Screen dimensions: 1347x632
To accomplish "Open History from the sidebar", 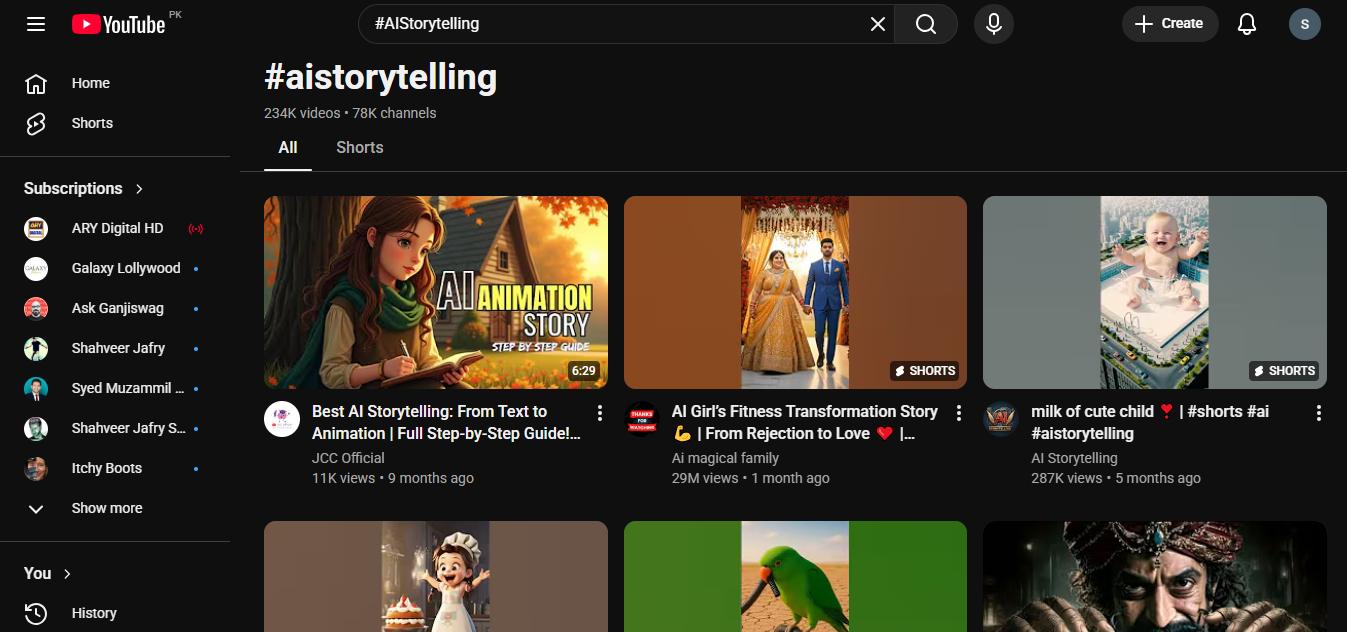I will pyautogui.click(x=96, y=613).
